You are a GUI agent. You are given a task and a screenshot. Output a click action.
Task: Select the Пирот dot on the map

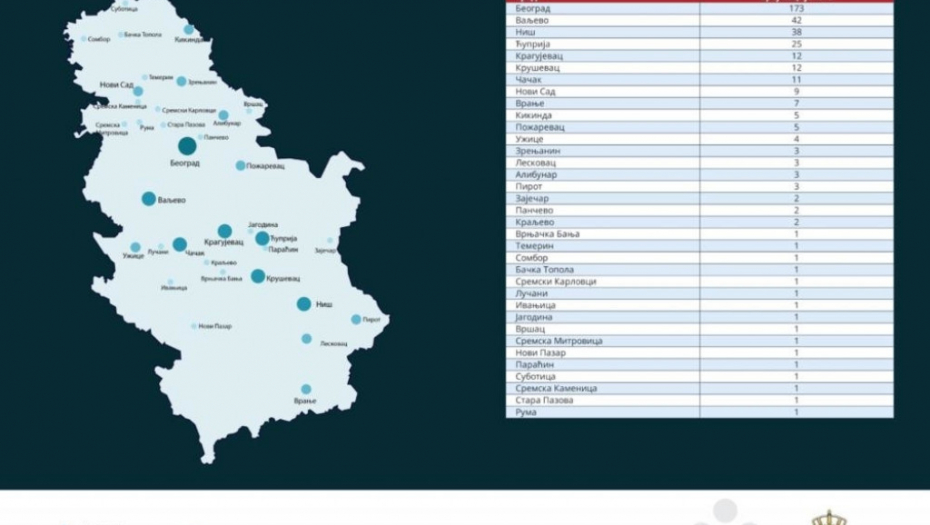click(356, 319)
